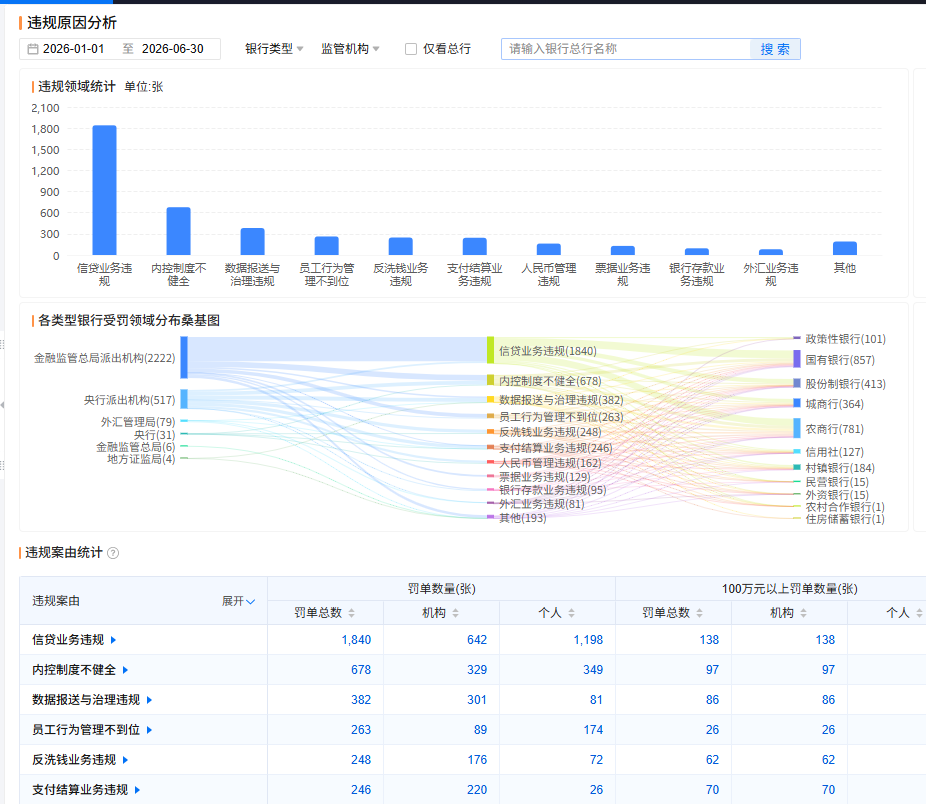Open the 银行类型 dropdown
The width and height of the screenshot is (926, 804).
pyautogui.click(x=274, y=49)
